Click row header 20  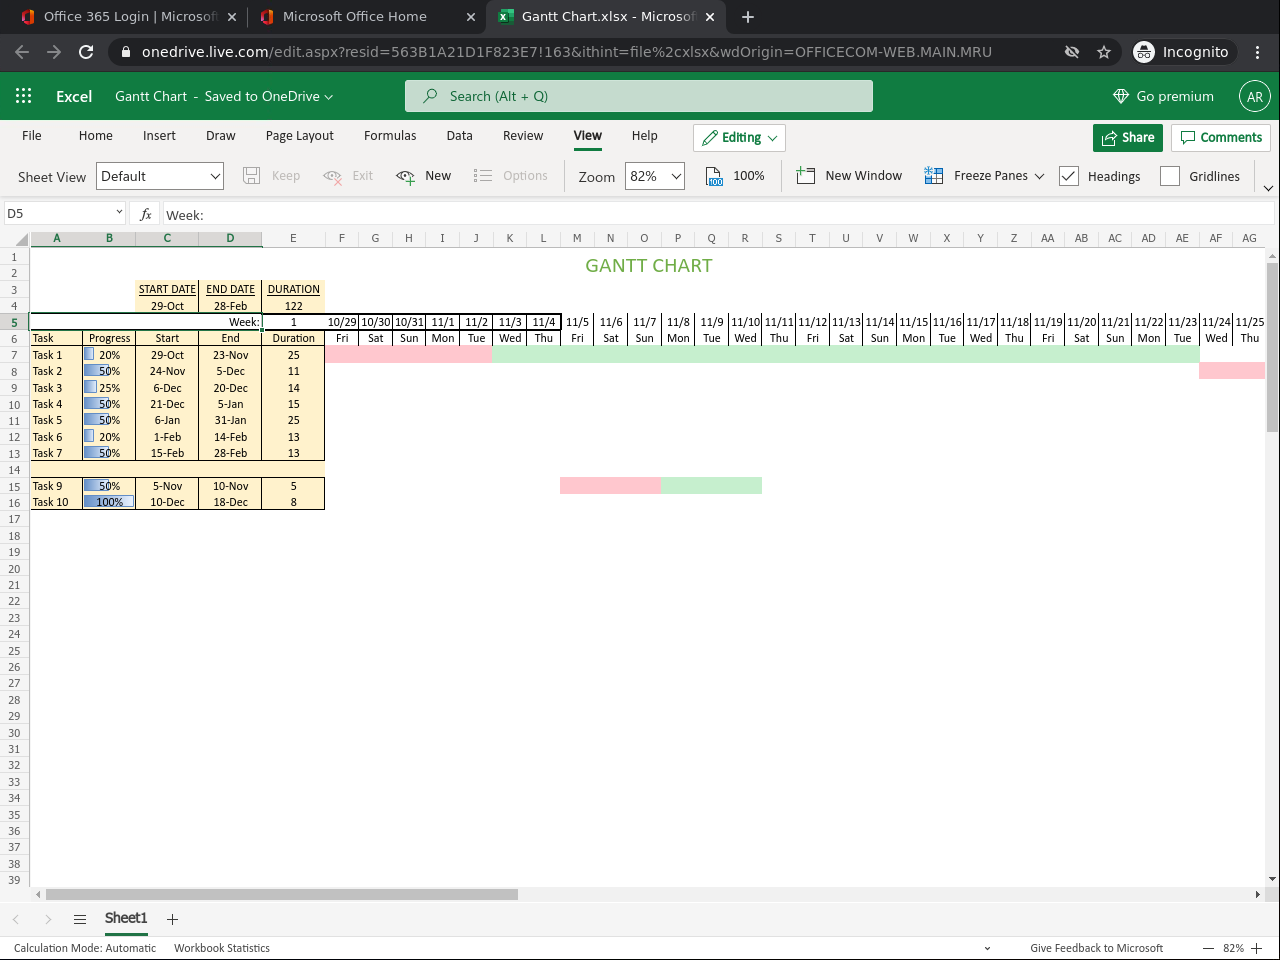[x=14, y=569]
